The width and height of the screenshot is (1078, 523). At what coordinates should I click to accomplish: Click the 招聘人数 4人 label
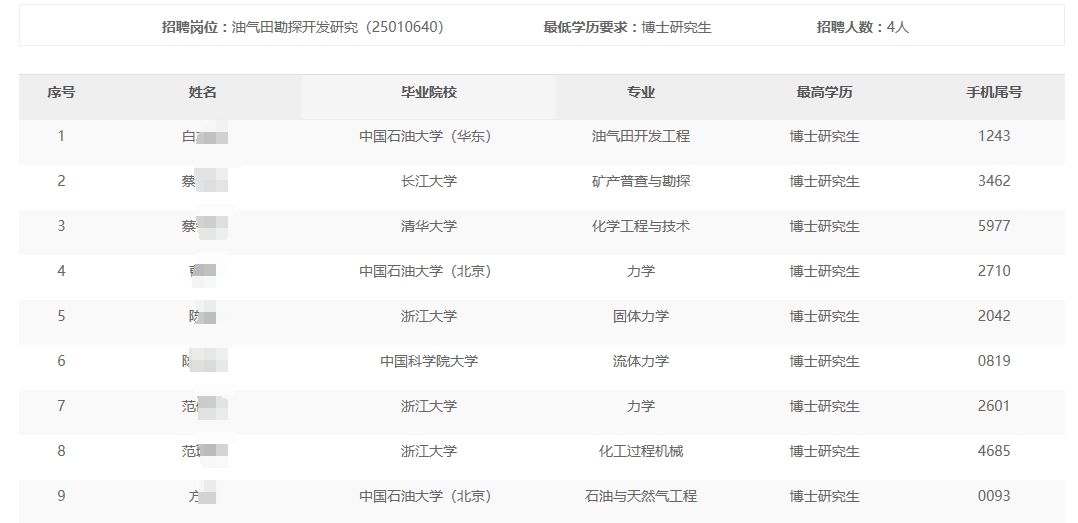[x=862, y=28]
